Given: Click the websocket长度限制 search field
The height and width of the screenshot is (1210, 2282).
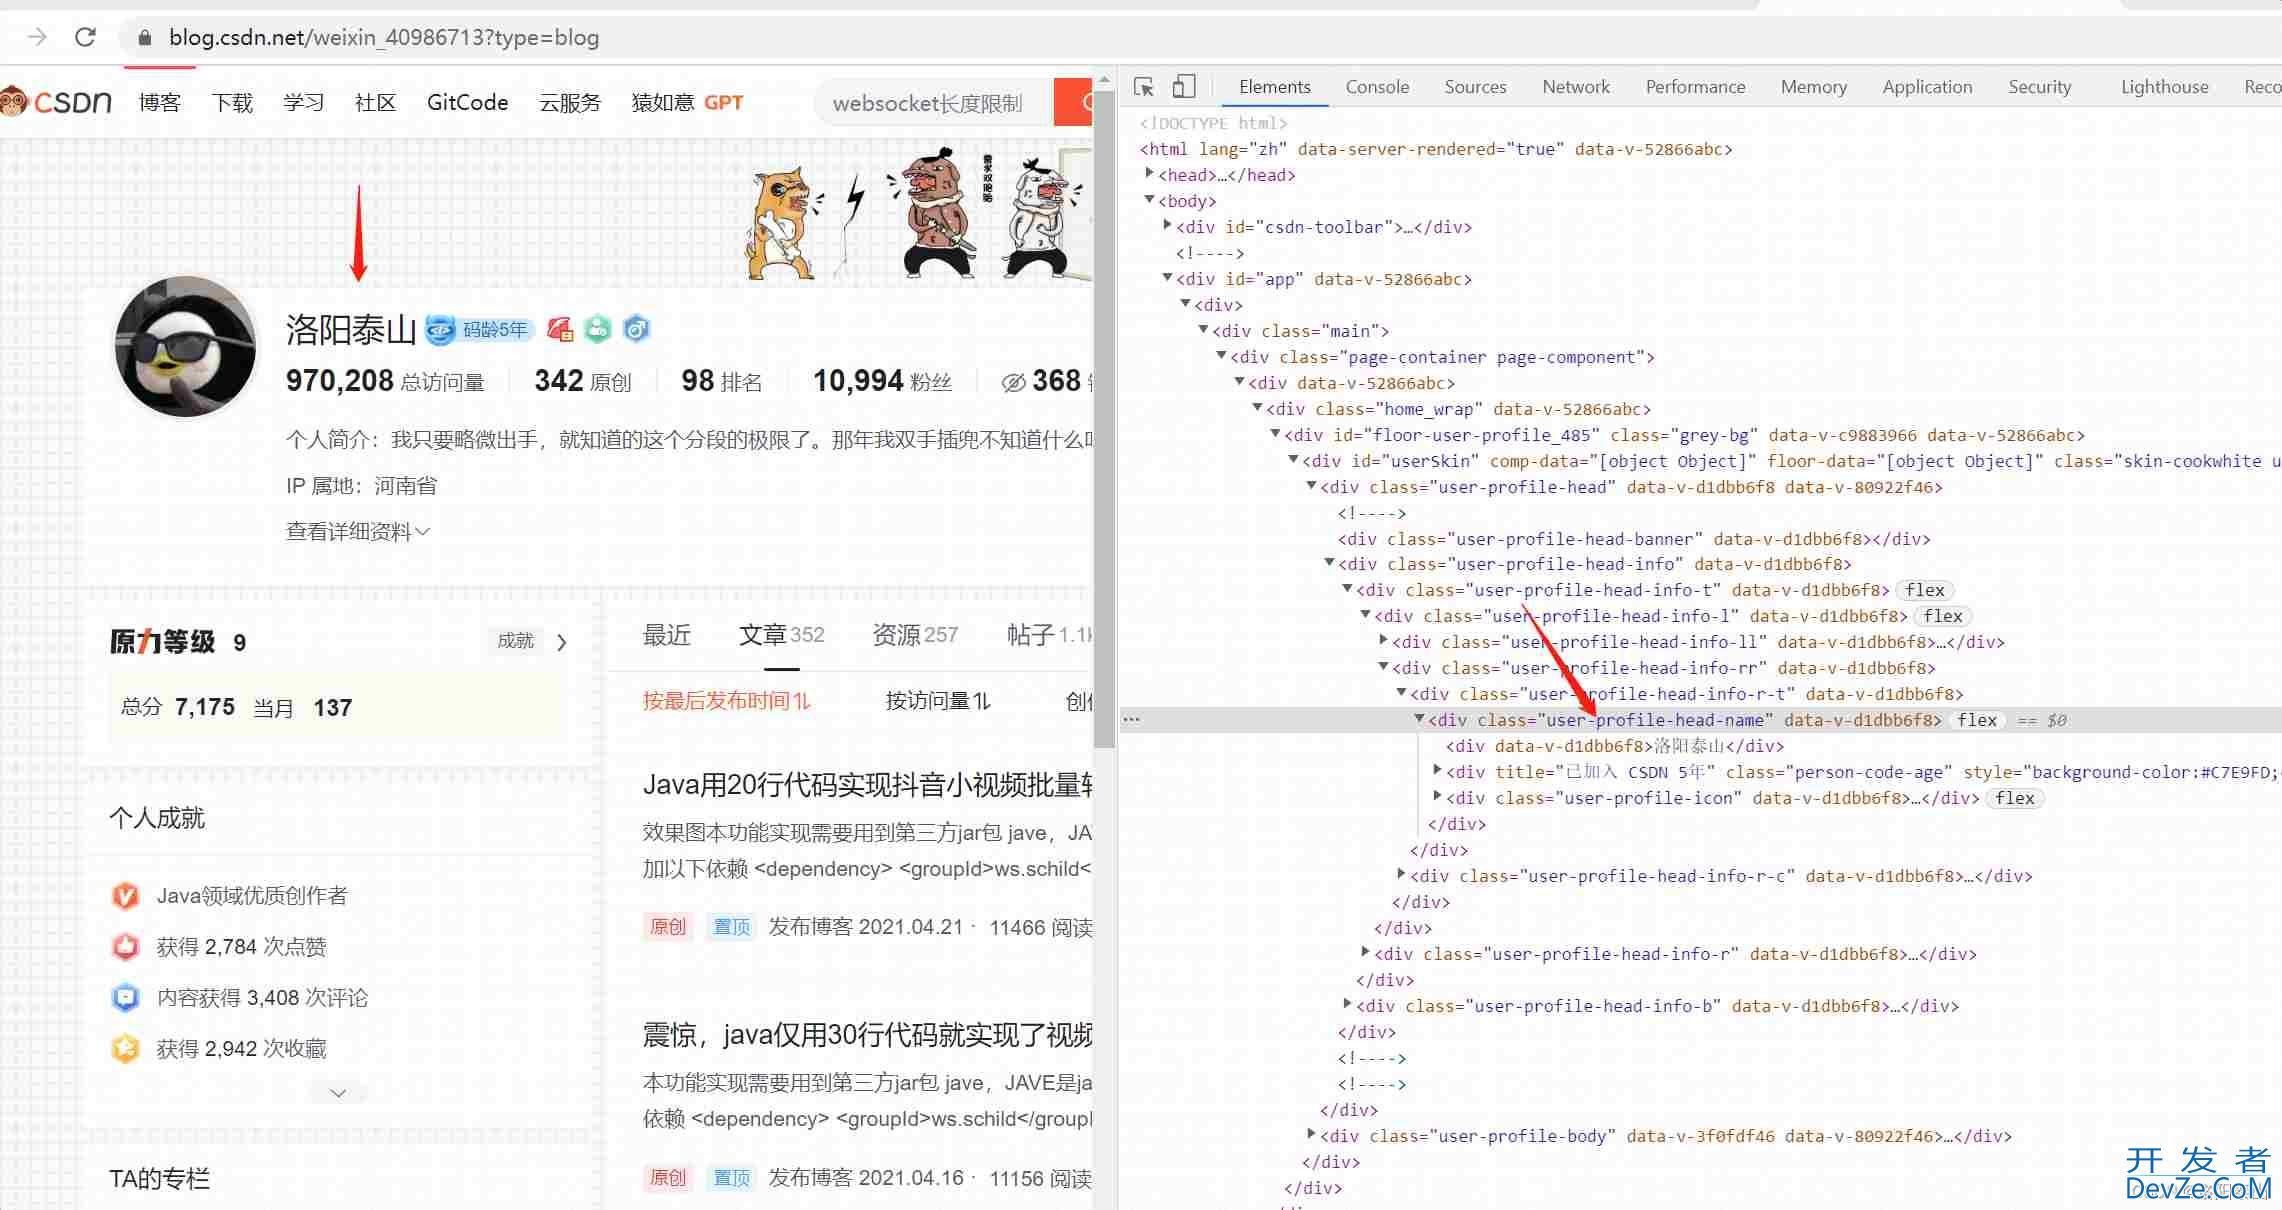Looking at the screenshot, I should pyautogui.click(x=927, y=103).
